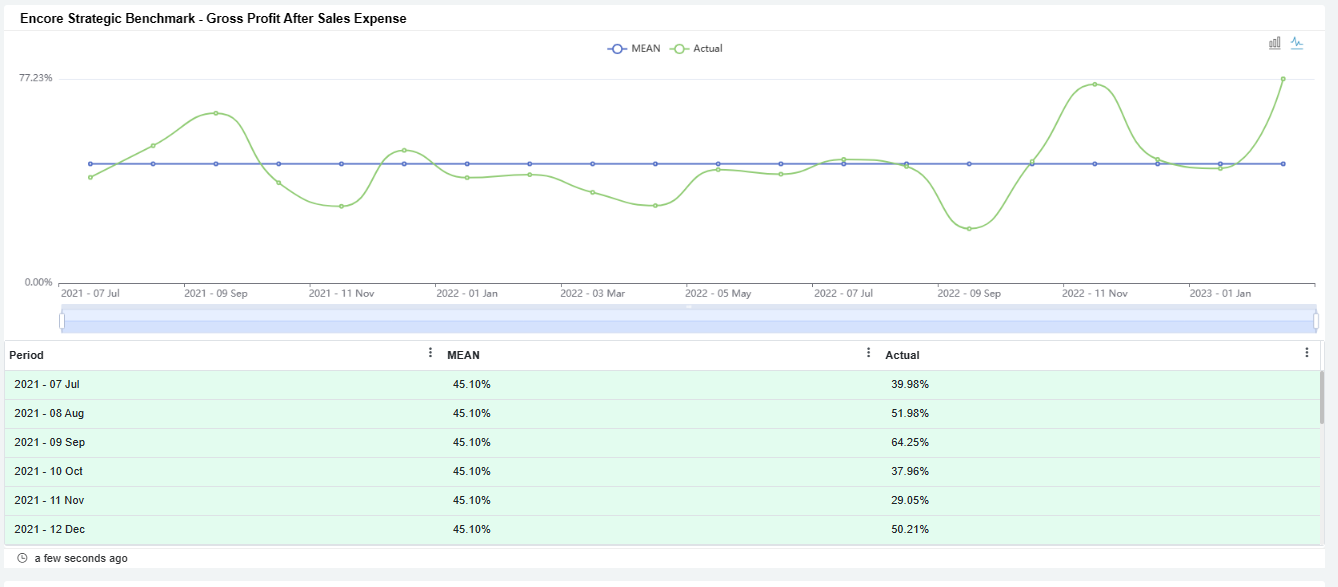This screenshot has height=587, width=1338.
Task: Sort table by Actual column header
Action: point(902,355)
